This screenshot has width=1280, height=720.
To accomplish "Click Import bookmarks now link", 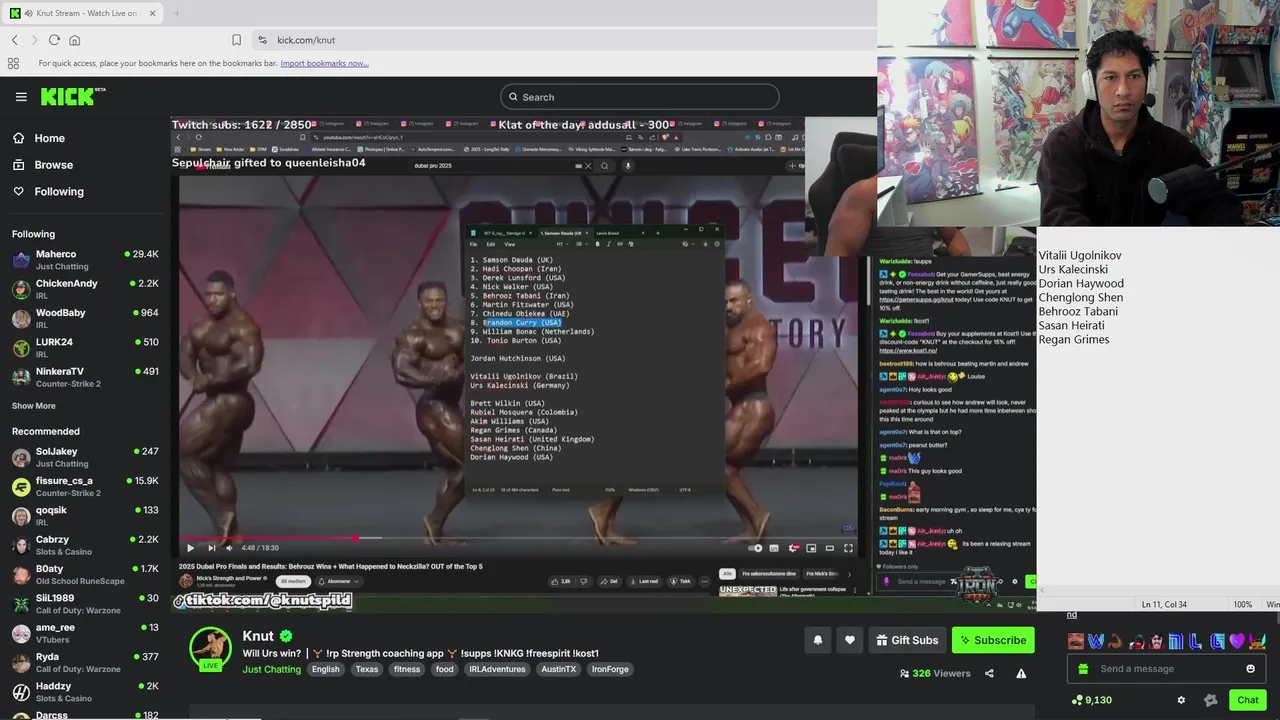I will coord(324,63).
